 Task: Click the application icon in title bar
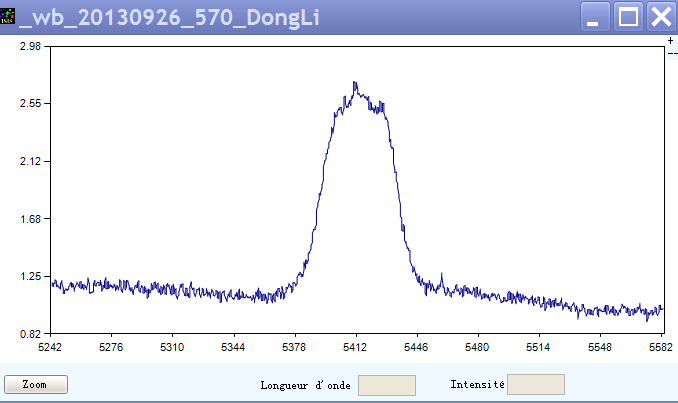coord(9,17)
